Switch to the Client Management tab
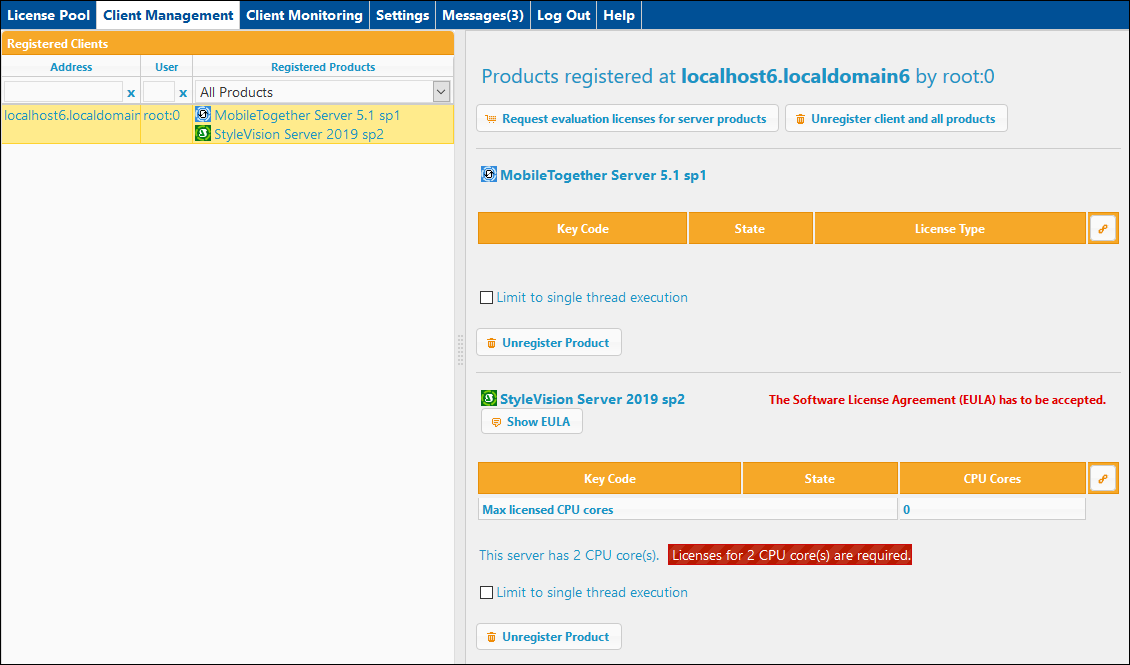This screenshot has width=1130, height=665. [x=169, y=15]
